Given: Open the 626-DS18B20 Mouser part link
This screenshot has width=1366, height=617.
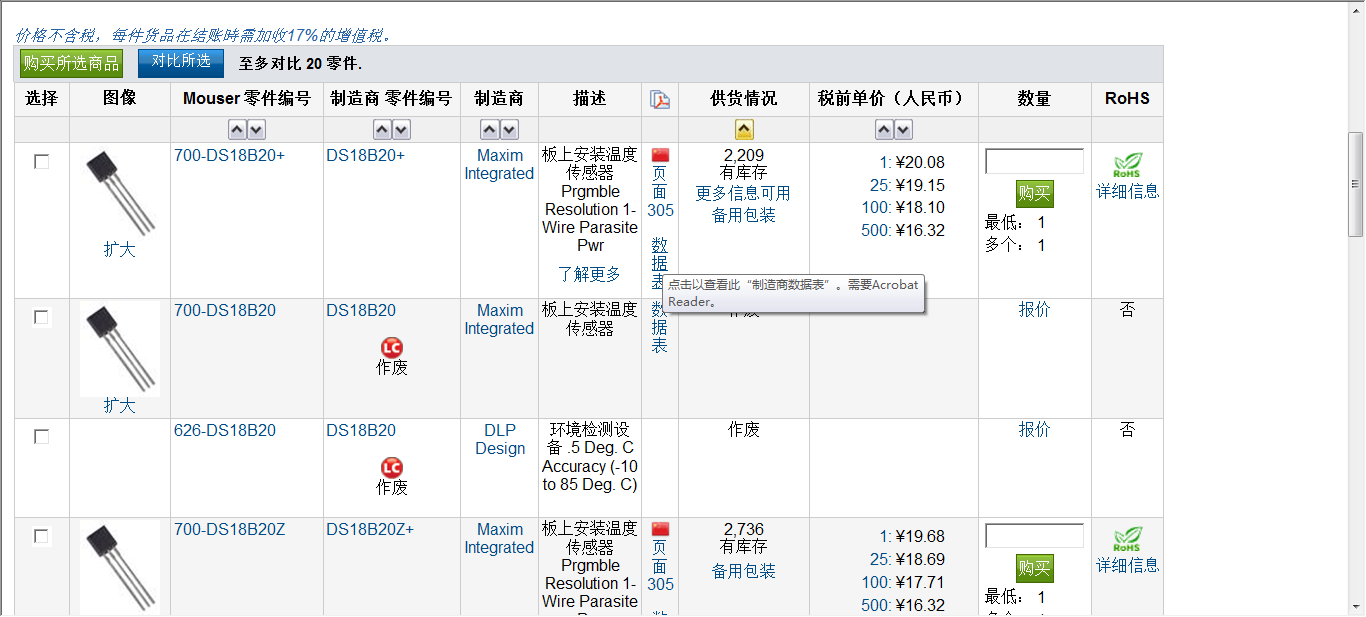Looking at the screenshot, I should click(x=225, y=430).
